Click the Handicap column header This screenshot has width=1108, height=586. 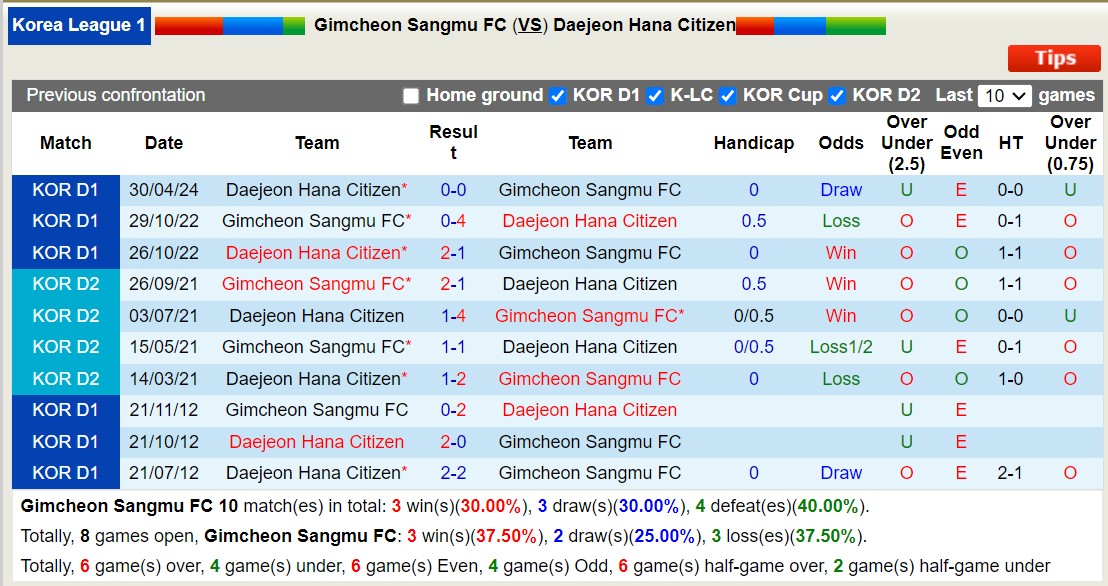754,143
